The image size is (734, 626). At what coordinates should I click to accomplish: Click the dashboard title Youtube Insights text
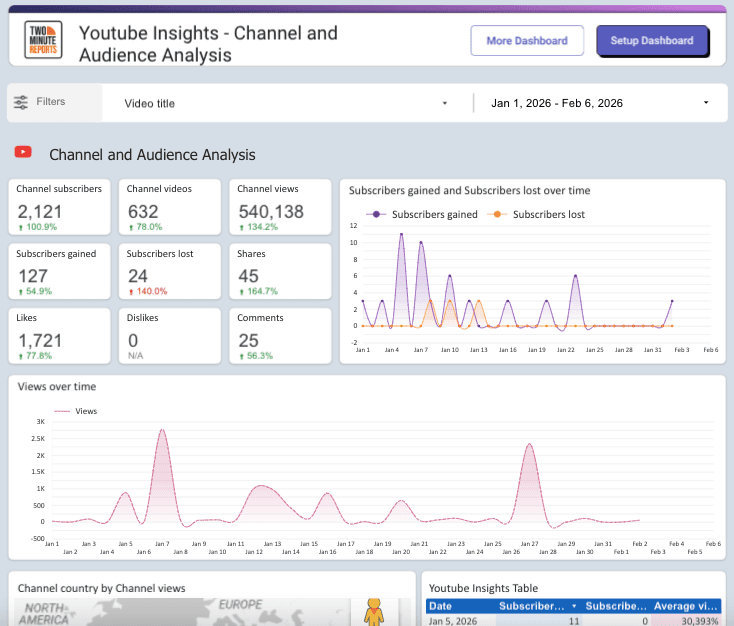208,44
